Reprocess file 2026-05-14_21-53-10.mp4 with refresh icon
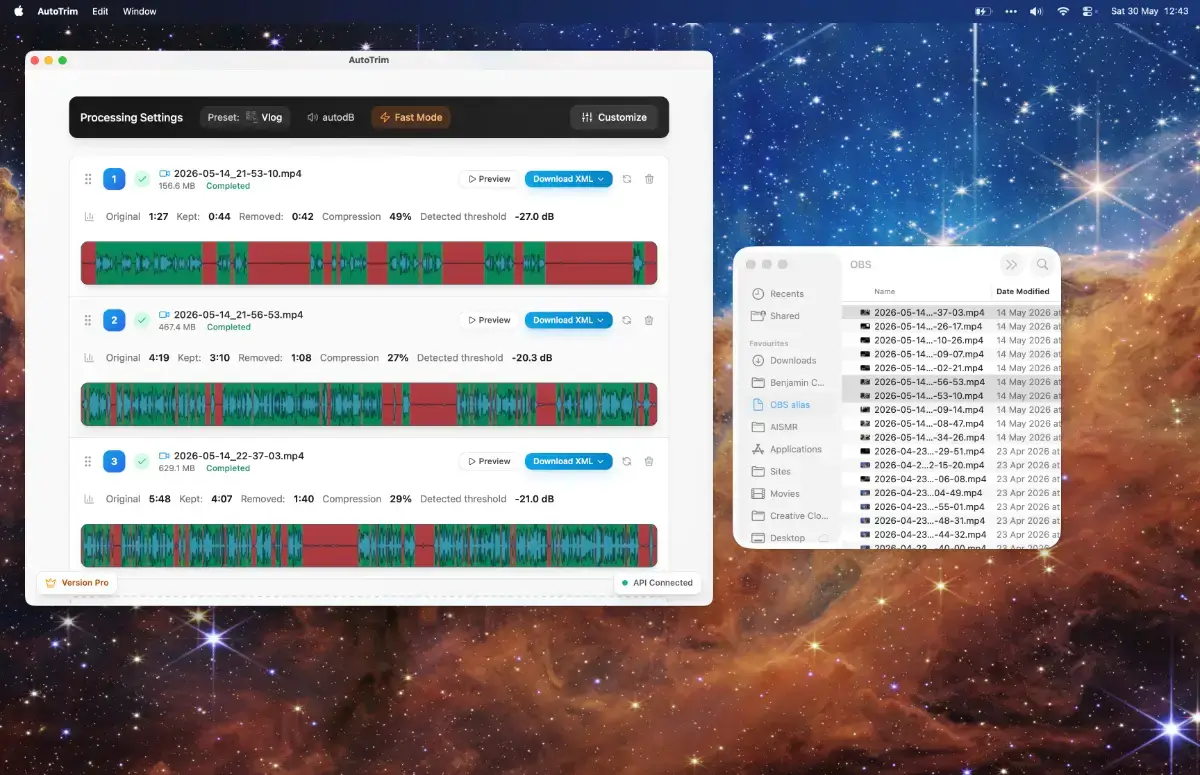This screenshot has height=775, width=1200. 627,179
